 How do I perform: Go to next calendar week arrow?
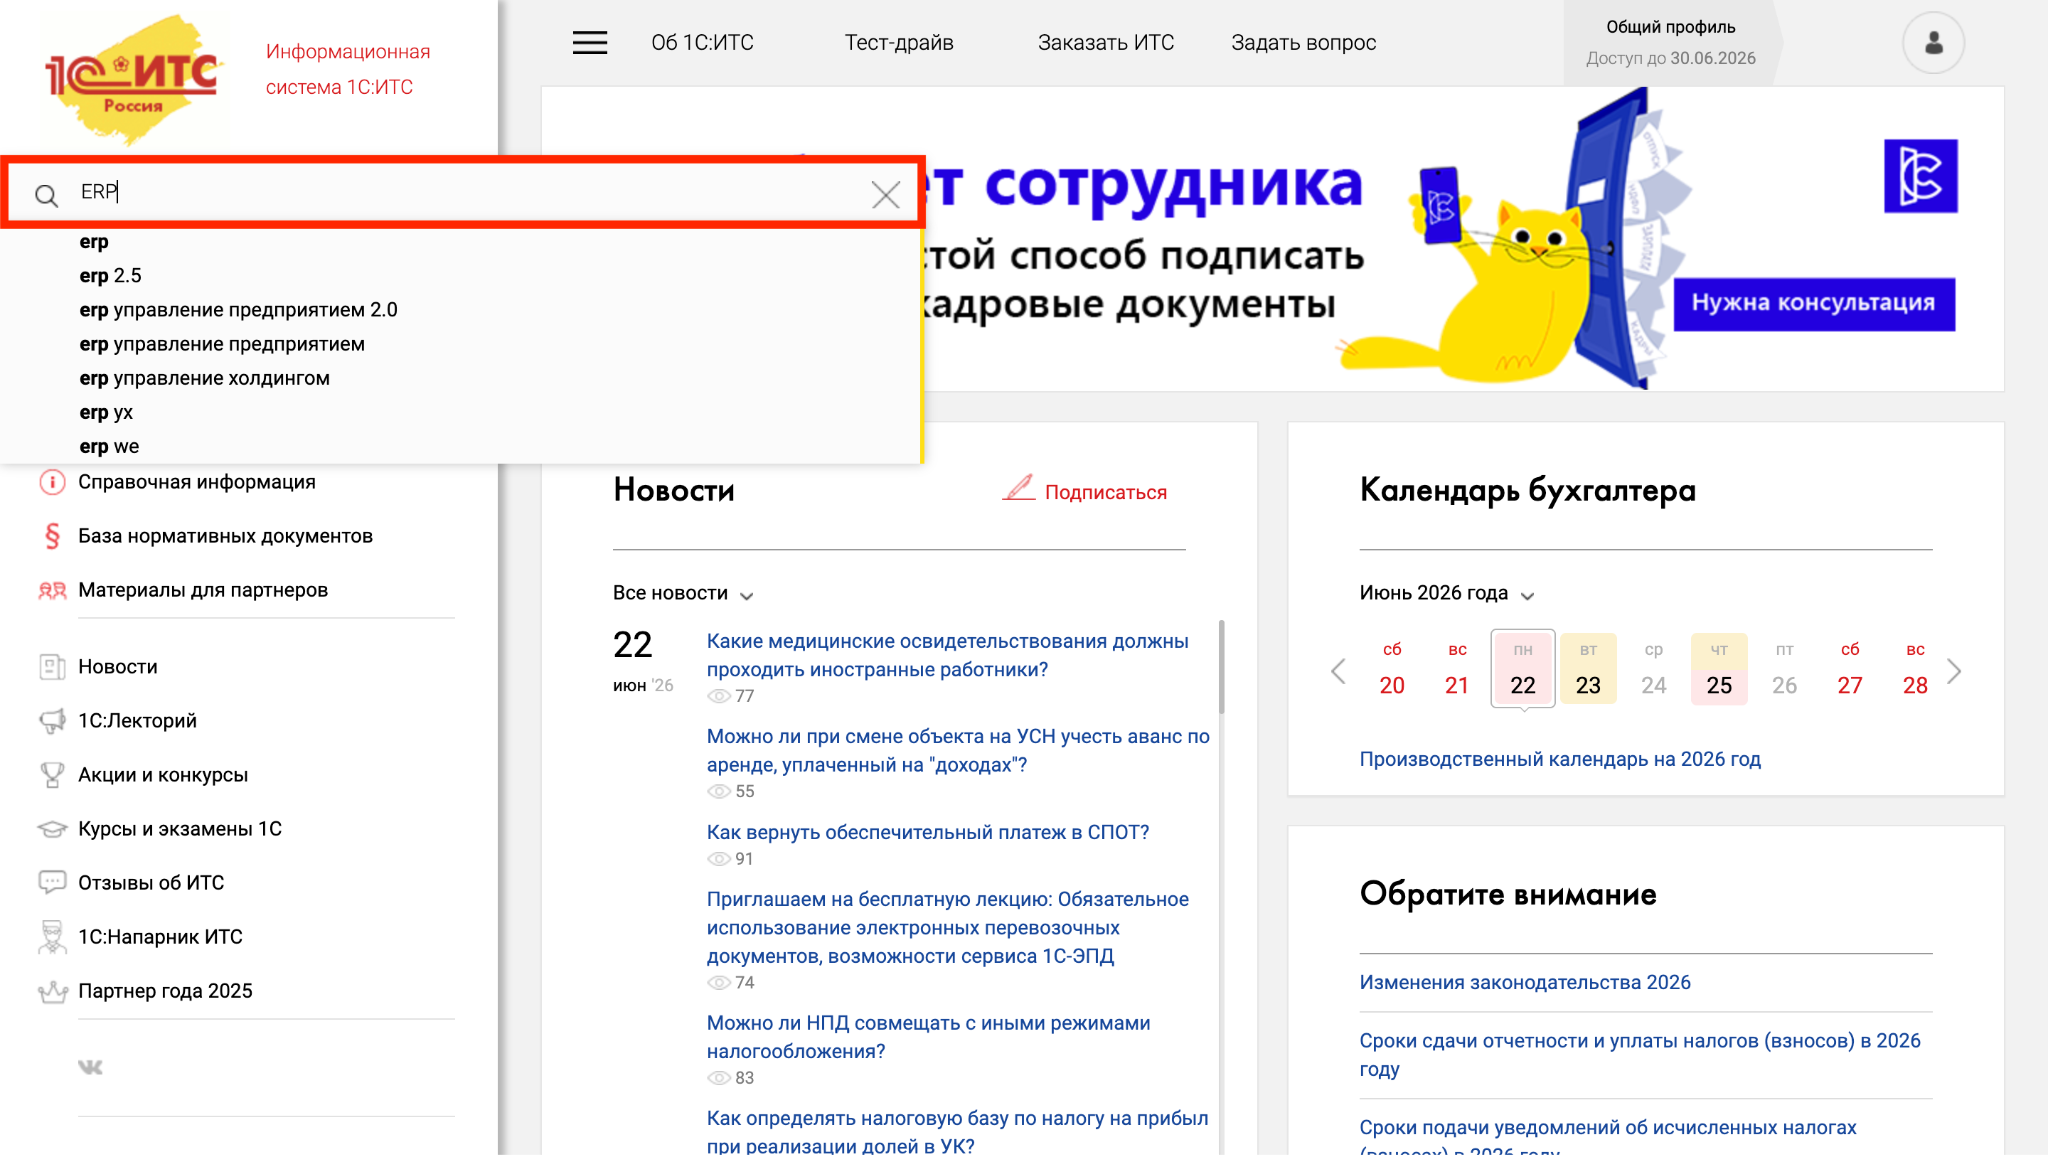pos(1954,671)
